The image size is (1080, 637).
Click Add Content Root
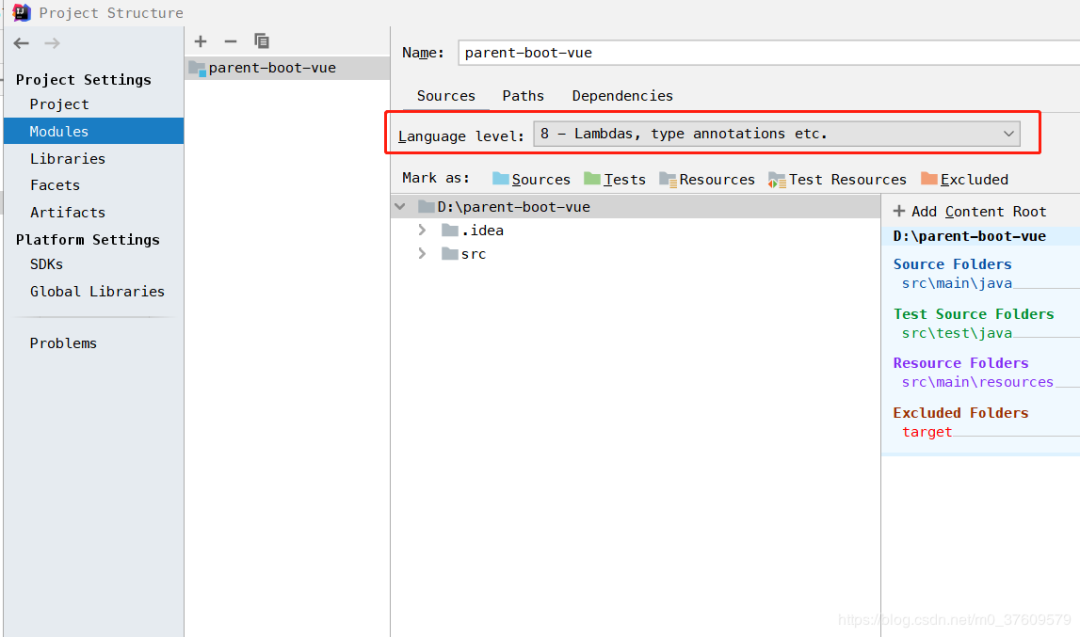[x=970, y=211]
